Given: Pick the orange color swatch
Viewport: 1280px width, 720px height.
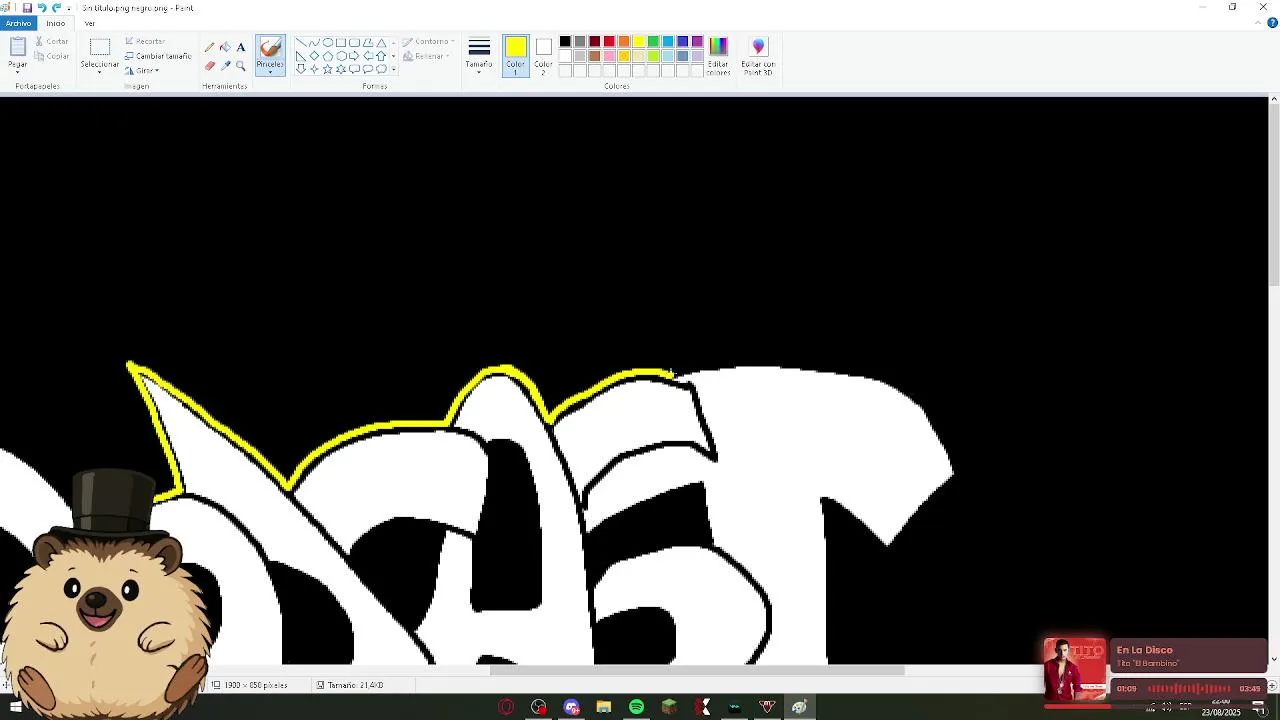Looking at the screenshot, I should pos(624,41).
